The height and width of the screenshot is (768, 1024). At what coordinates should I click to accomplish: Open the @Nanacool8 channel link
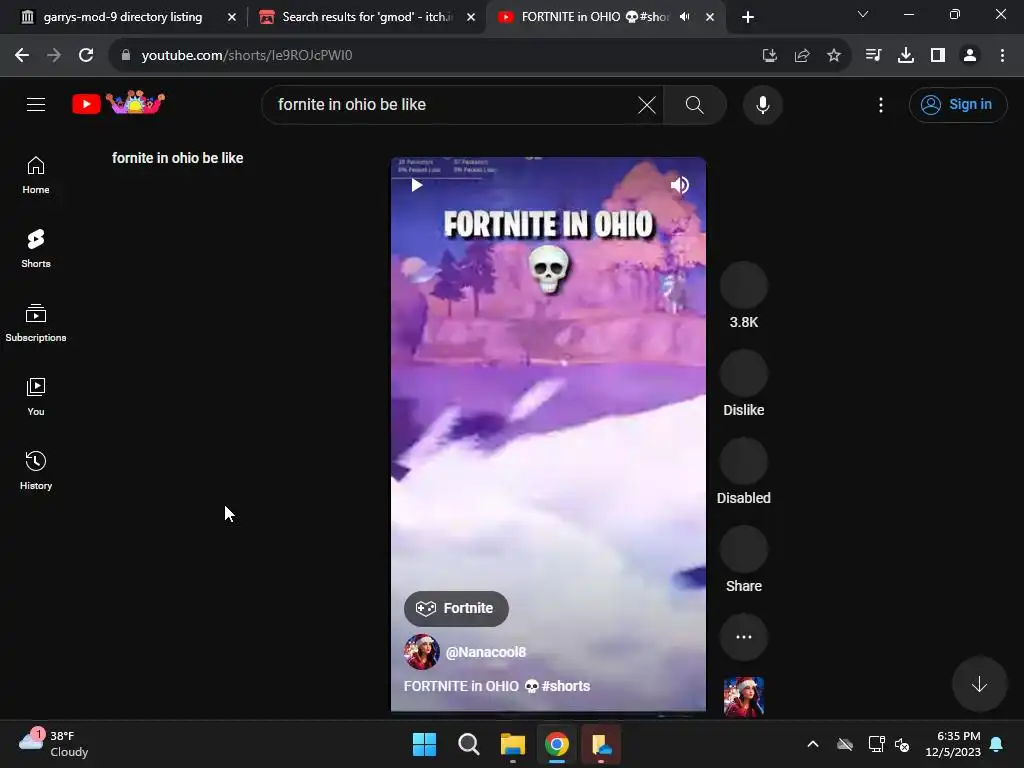[485, 652]
